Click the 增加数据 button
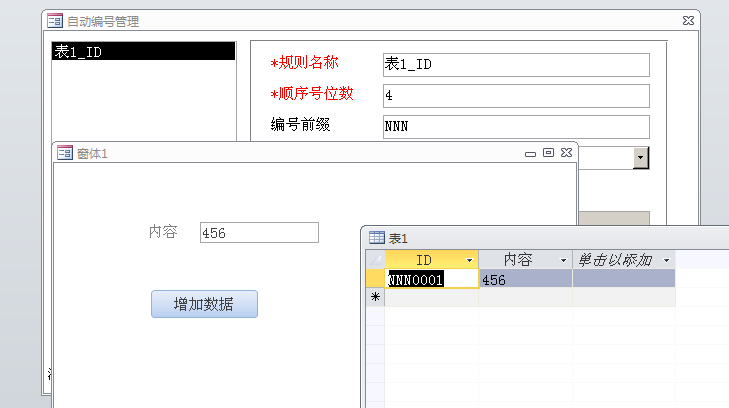Image resolution: width=729 pixels, height=408 pixels. pos(205,304)
